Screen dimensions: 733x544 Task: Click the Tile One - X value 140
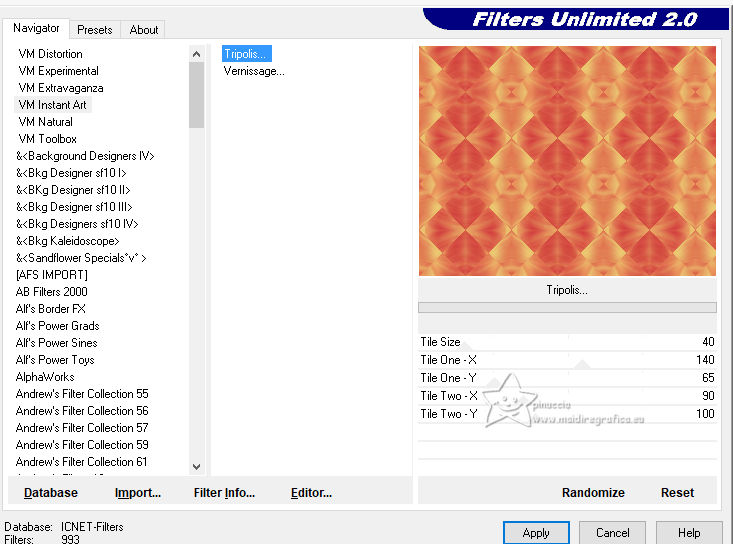coord(705,360)
